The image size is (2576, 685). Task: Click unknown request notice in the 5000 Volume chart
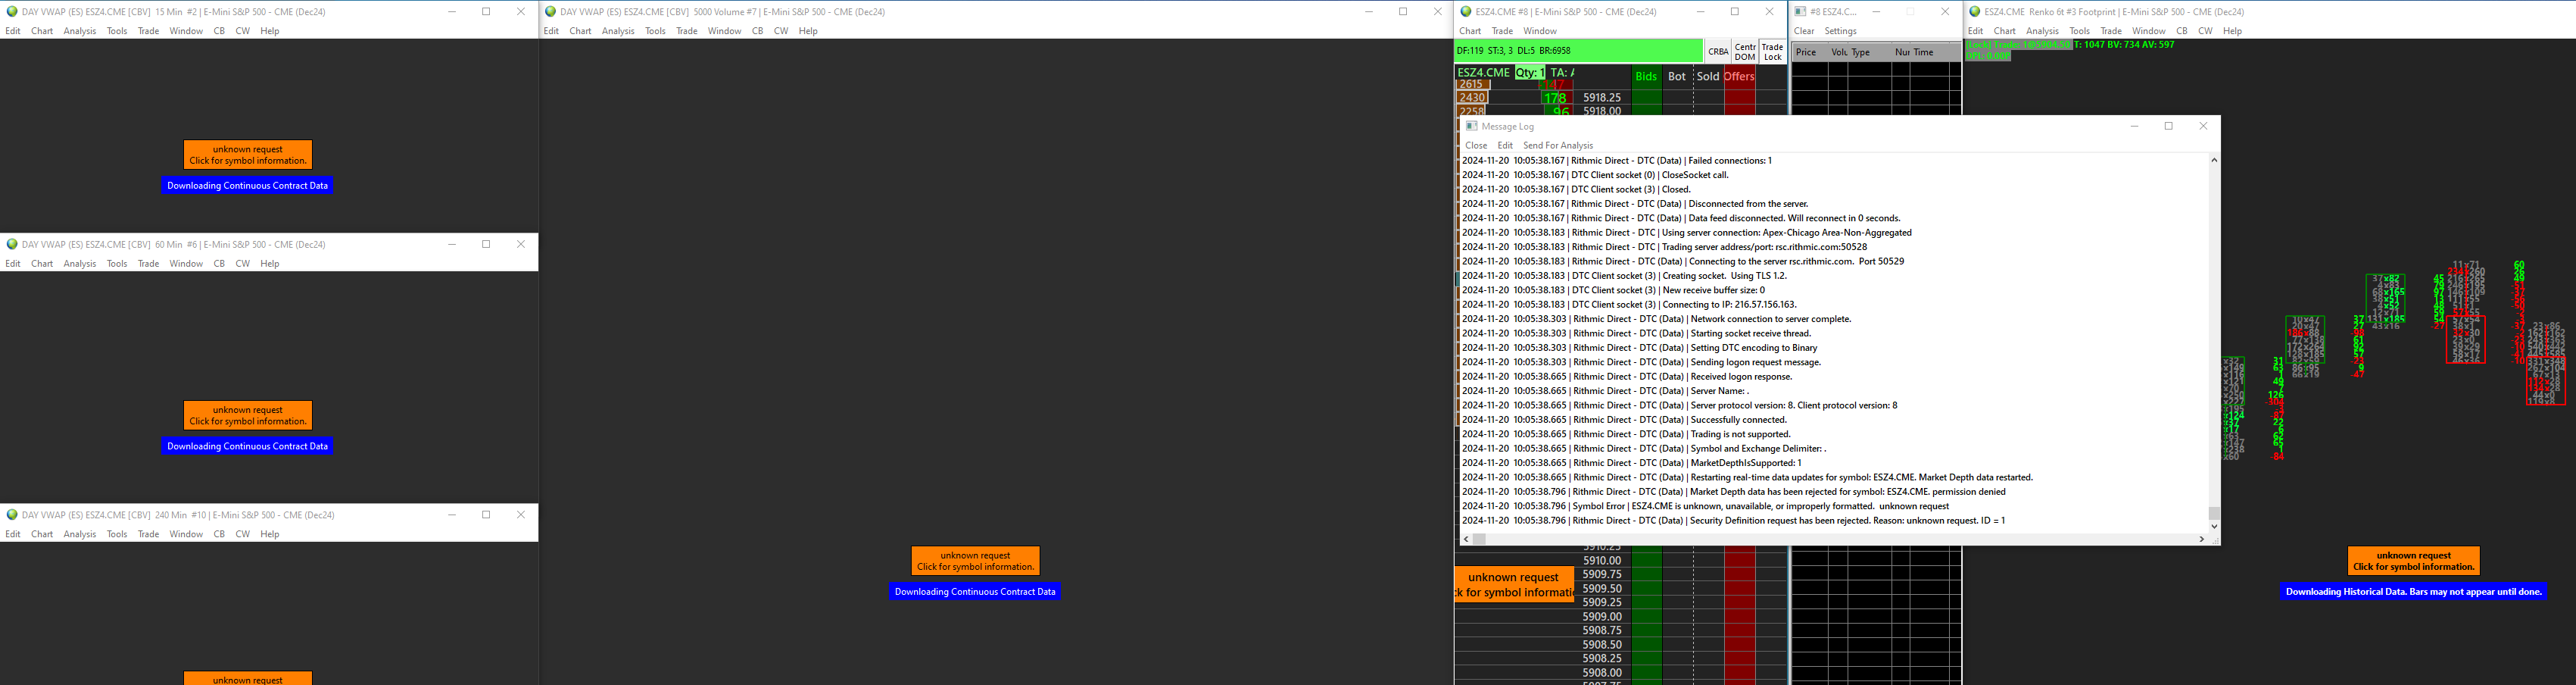pyautogui.click(x=975, y=561)
